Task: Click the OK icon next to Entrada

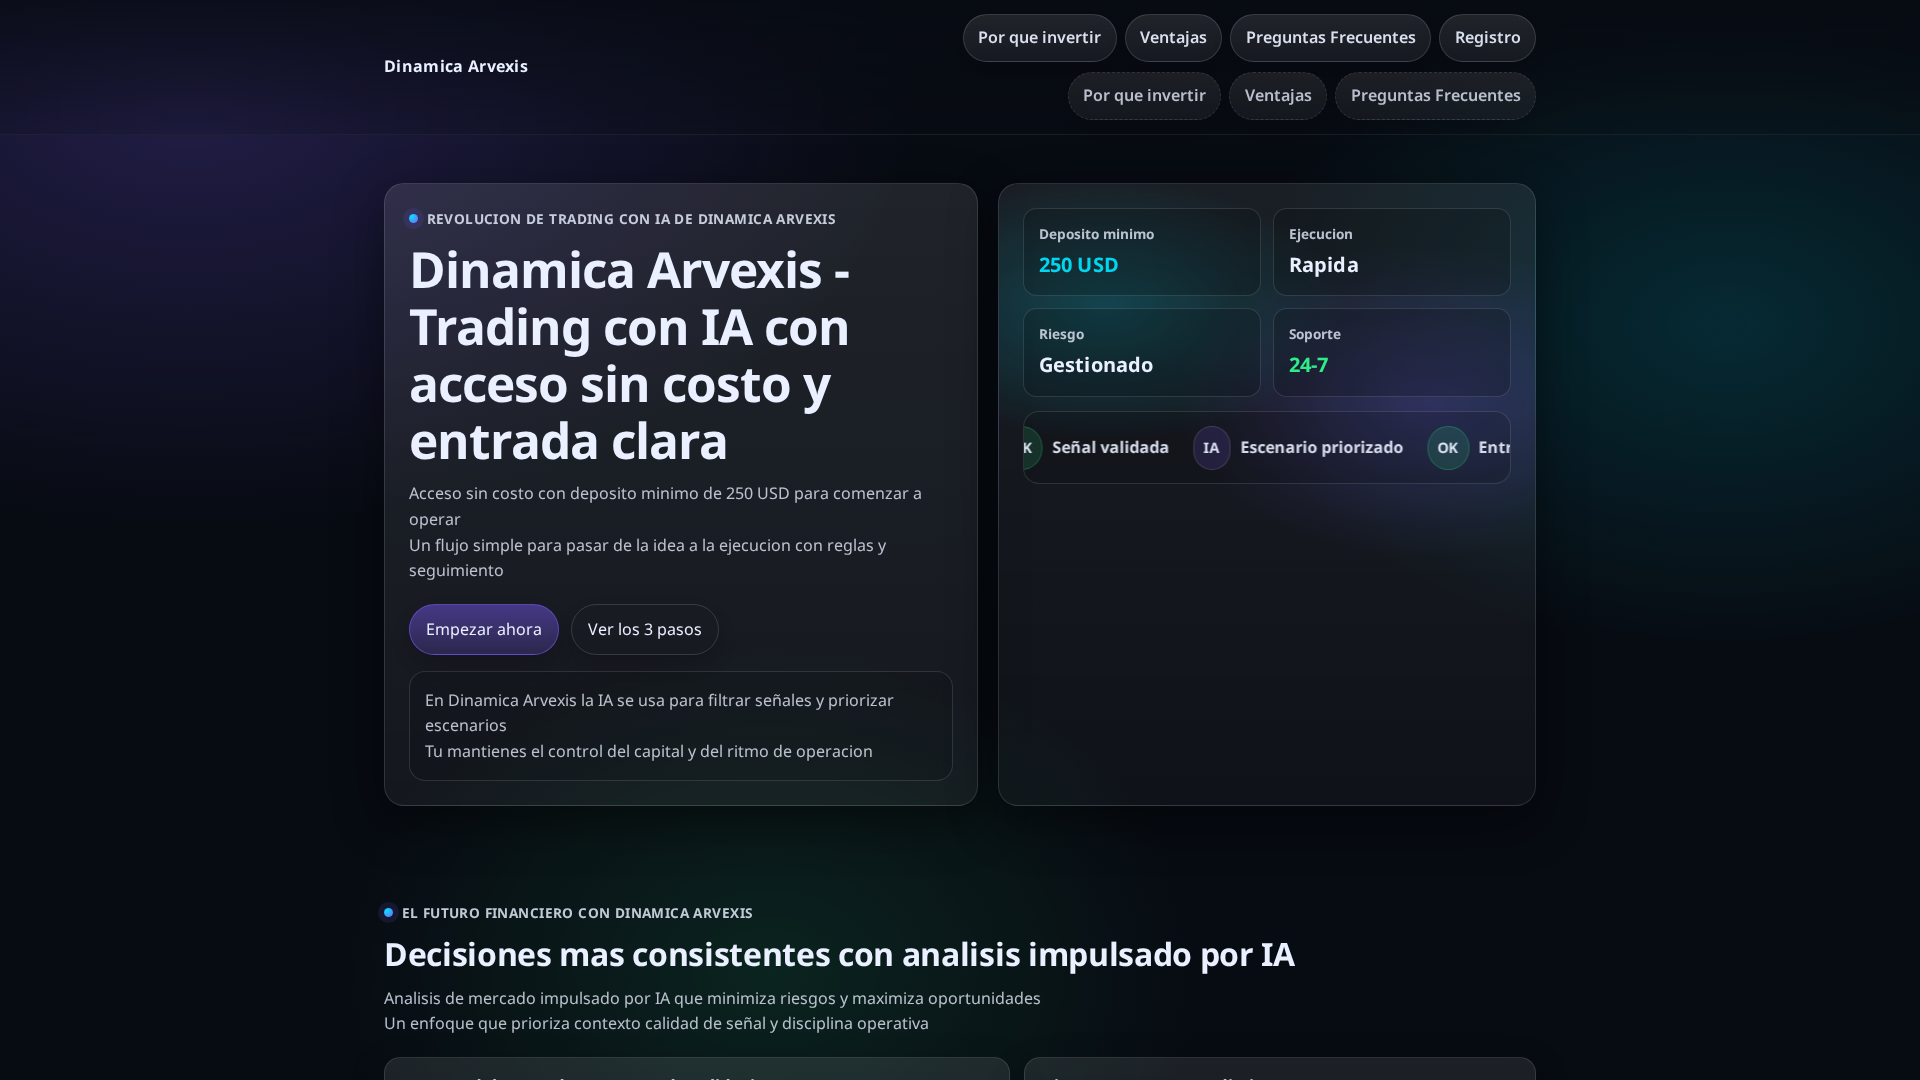Action: pyautogui.click(x=1448, y=447)
